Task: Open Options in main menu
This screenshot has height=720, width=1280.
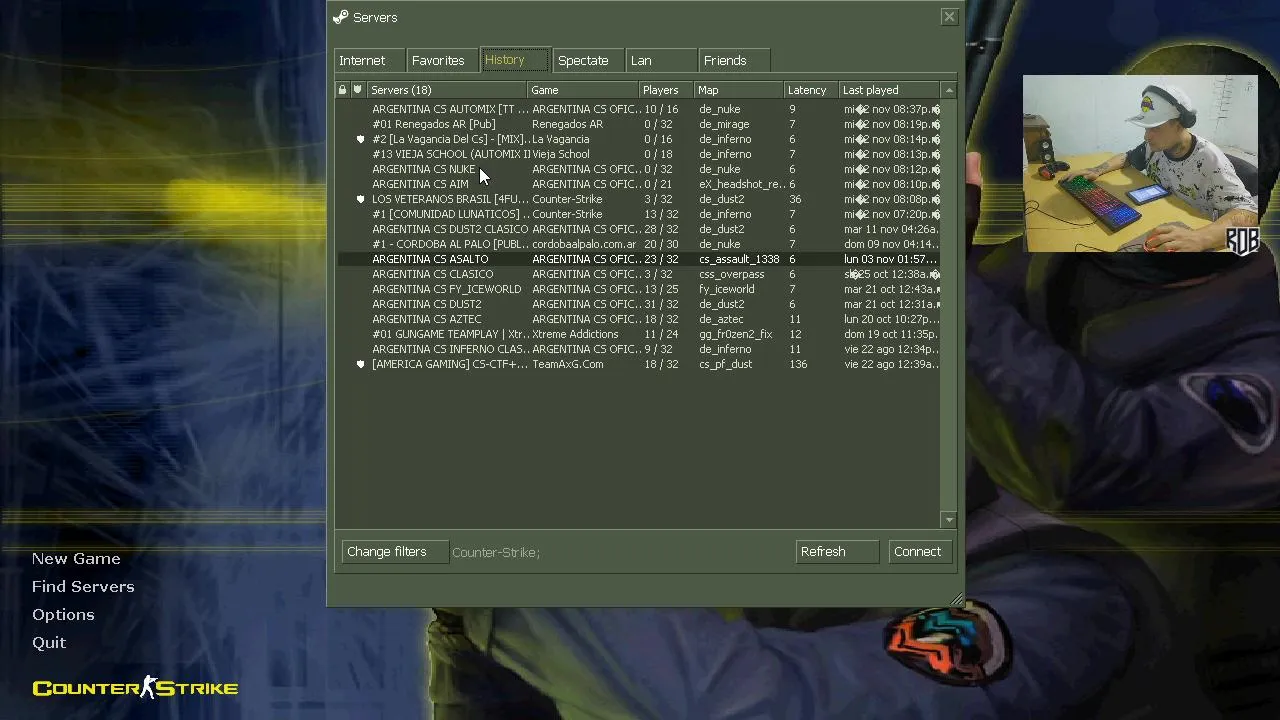Action: 63,615
